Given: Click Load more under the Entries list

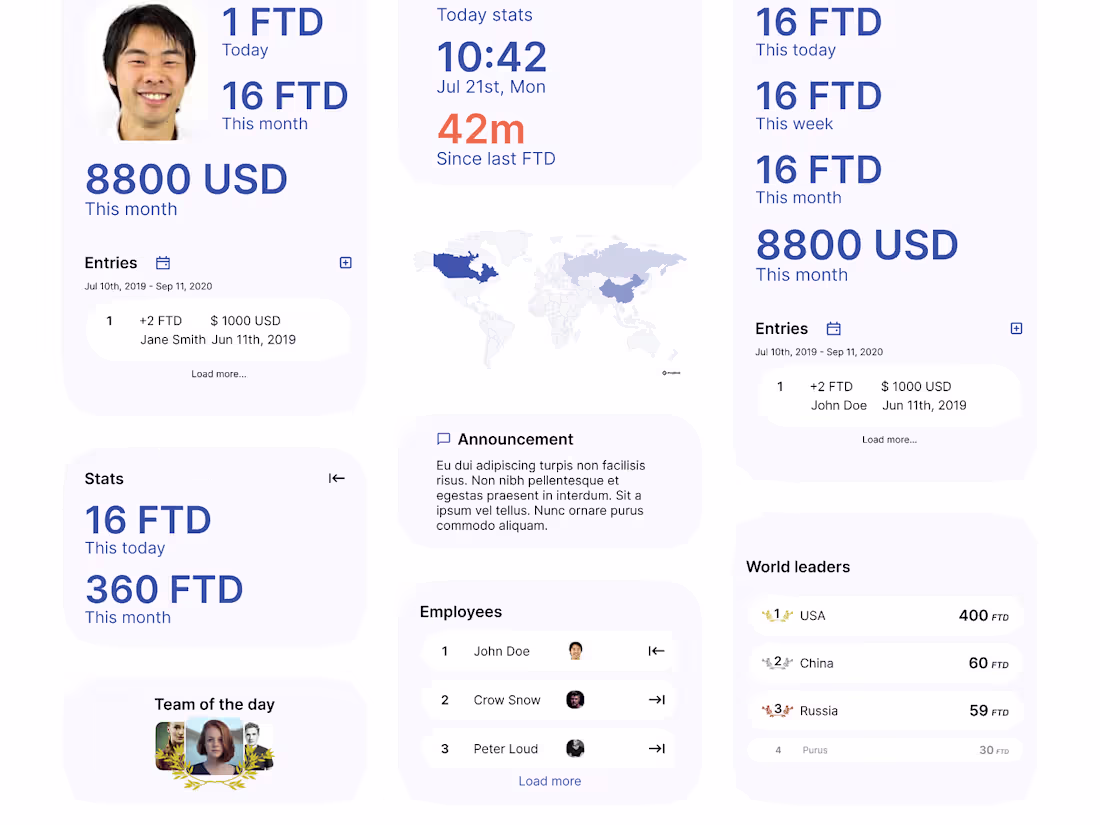Looking at the screenshot, I should (218, 373).
